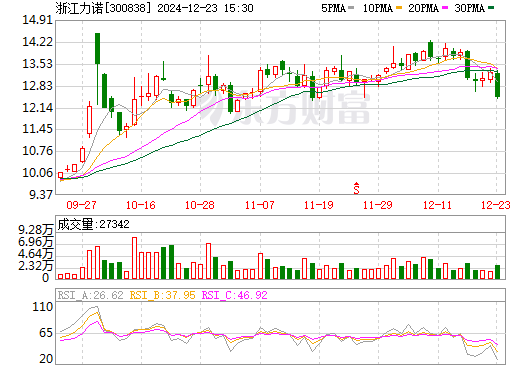This screenshot has width=520, height=365.
Task: Click the RSI_B:37.95 indicator label
Action: click(162, 295)
